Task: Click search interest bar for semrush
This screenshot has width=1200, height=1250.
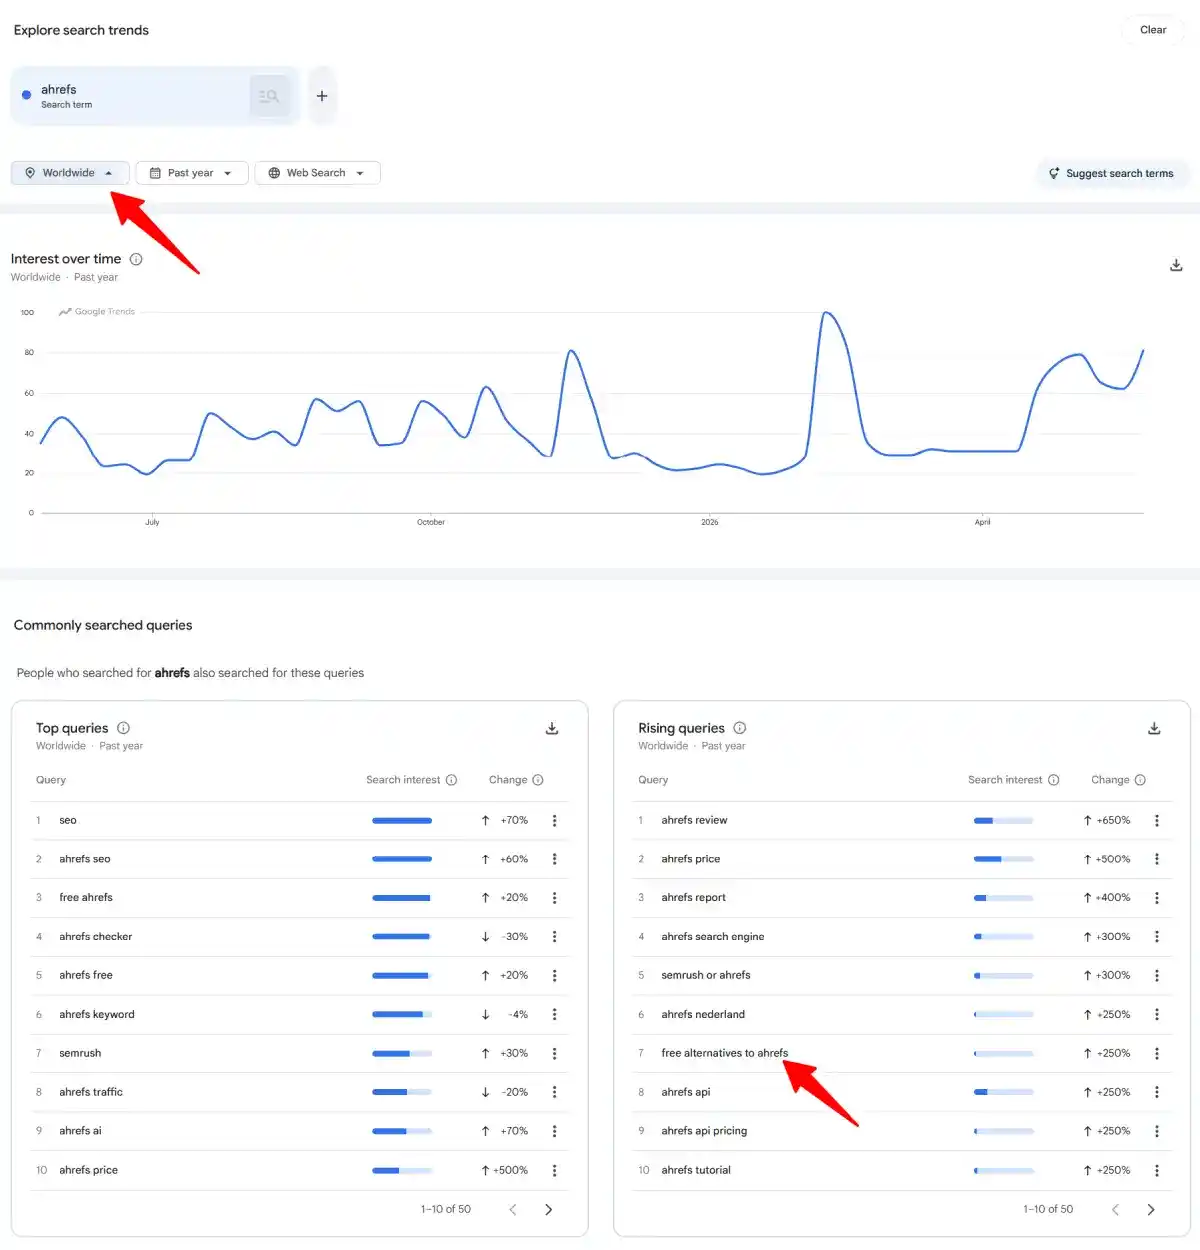Action: pos(402,1053)
